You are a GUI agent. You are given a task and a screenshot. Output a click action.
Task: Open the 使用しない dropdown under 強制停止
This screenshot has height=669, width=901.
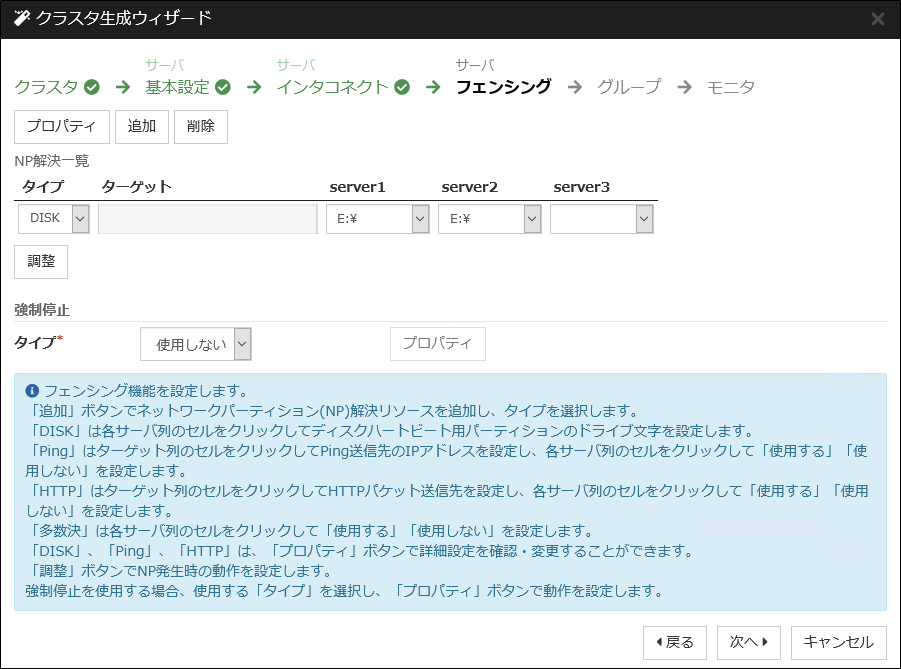(195, 343)
